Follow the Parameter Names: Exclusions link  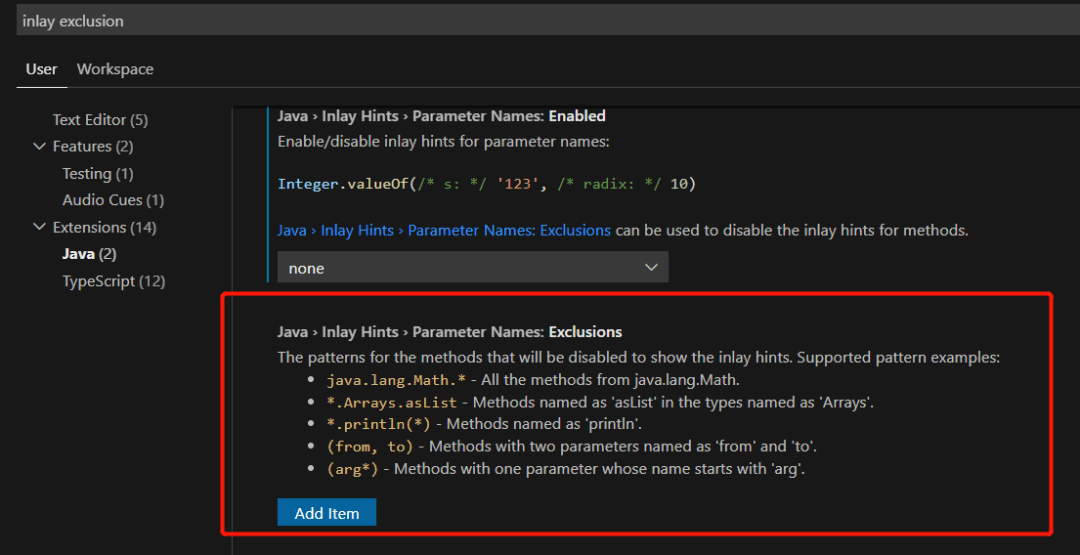click(444, 230)
